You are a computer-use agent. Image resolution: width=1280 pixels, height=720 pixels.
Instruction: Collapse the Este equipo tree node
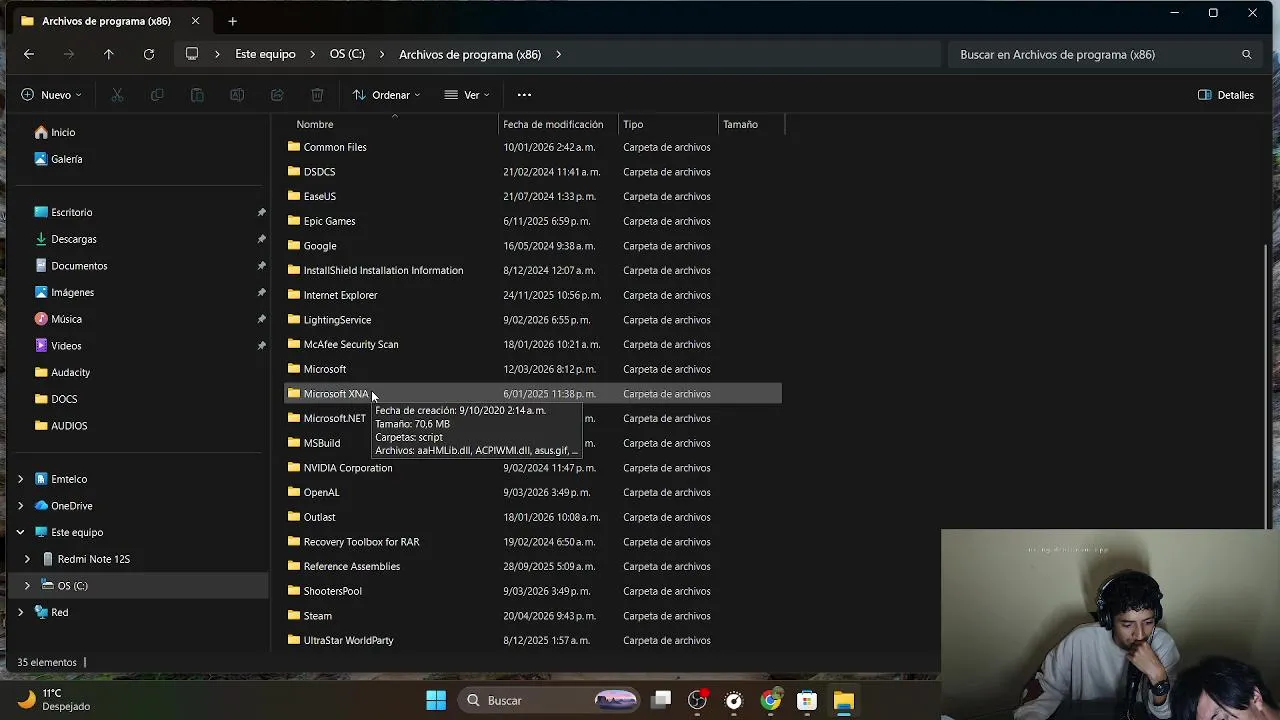[20, 532]
